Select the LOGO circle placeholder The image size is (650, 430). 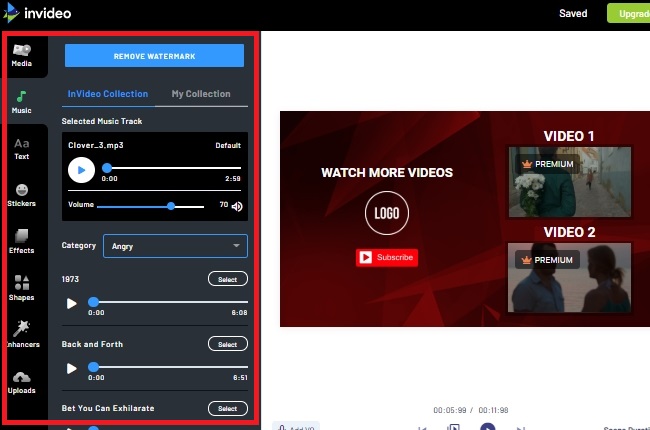click(387, 213)
